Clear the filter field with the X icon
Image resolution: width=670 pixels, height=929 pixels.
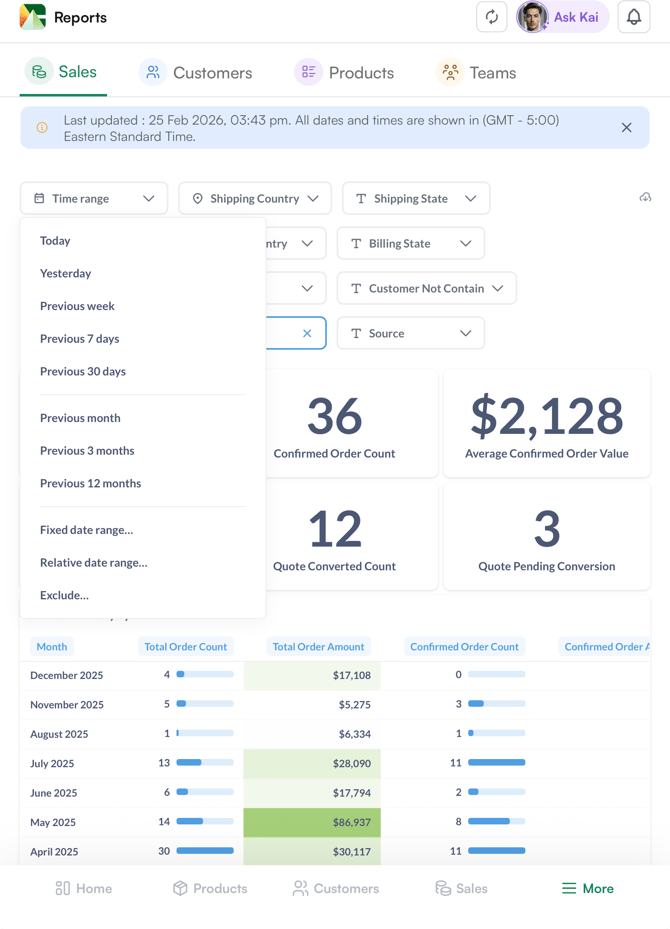point(307,333)
